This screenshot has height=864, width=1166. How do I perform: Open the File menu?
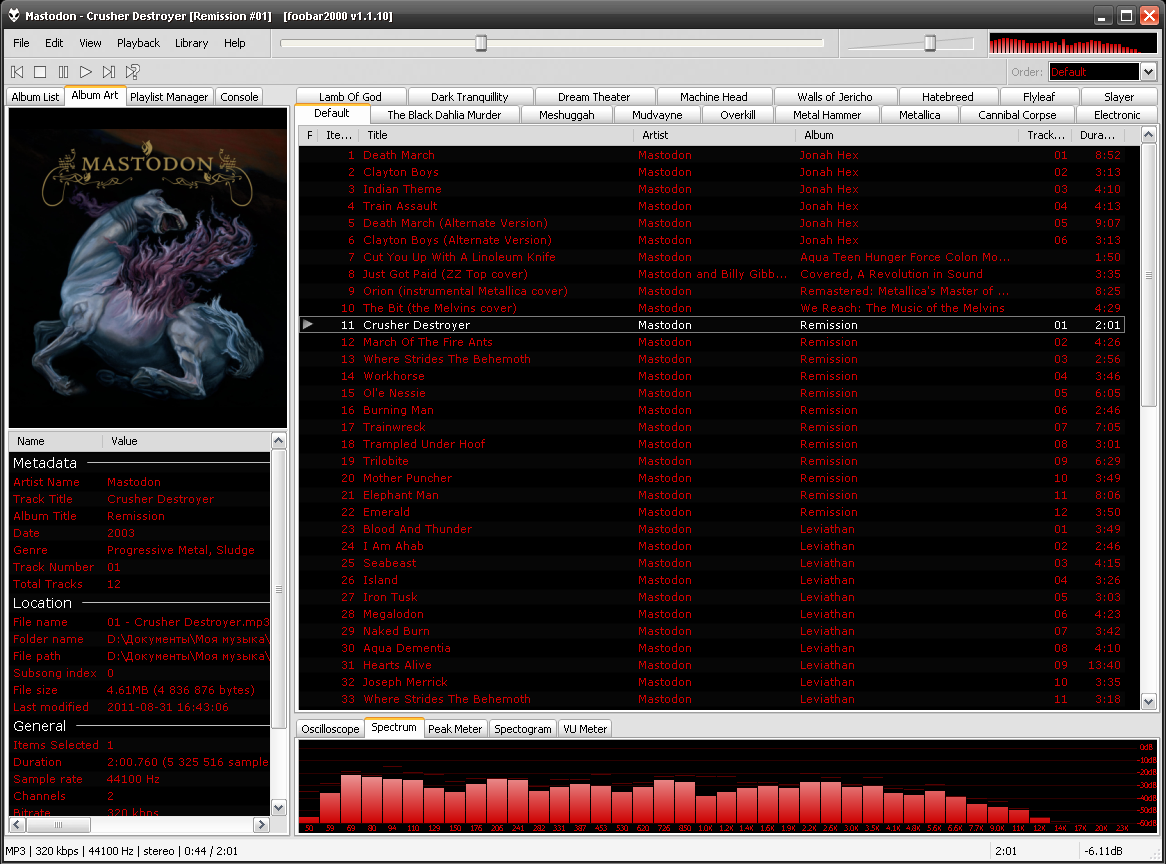click(22, 43)
